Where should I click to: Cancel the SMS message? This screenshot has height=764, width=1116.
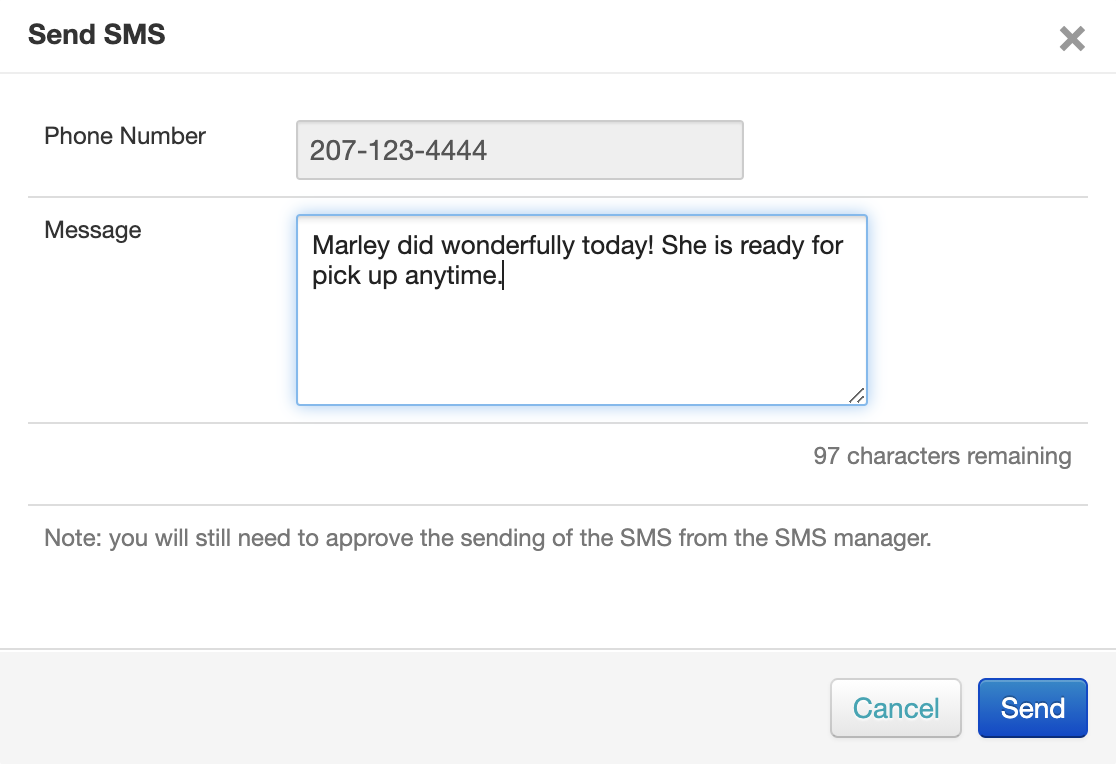[895, 708]
